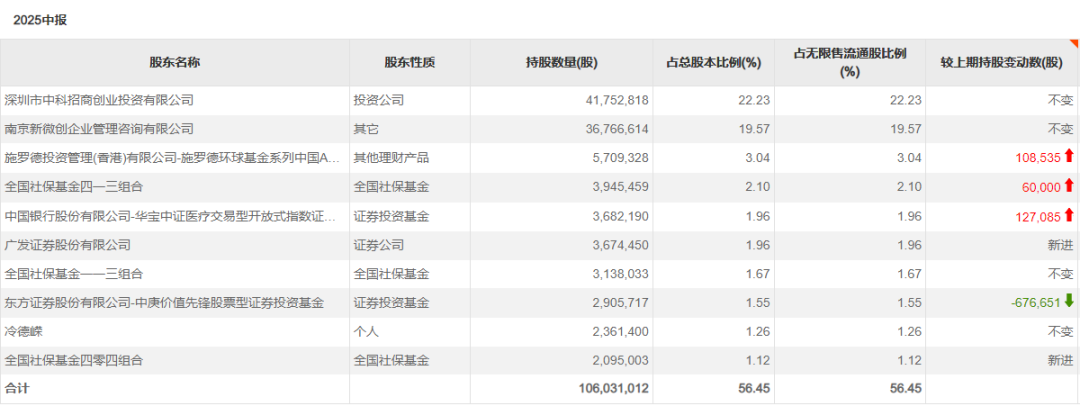This screenshot has height=406, width=1080.
Task: Click the 合计 total row label
Action: pos(17,389)
